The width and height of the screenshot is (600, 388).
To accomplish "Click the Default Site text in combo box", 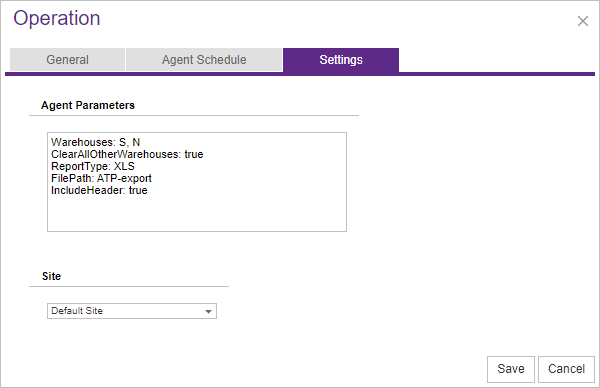I will pos(77,311).
